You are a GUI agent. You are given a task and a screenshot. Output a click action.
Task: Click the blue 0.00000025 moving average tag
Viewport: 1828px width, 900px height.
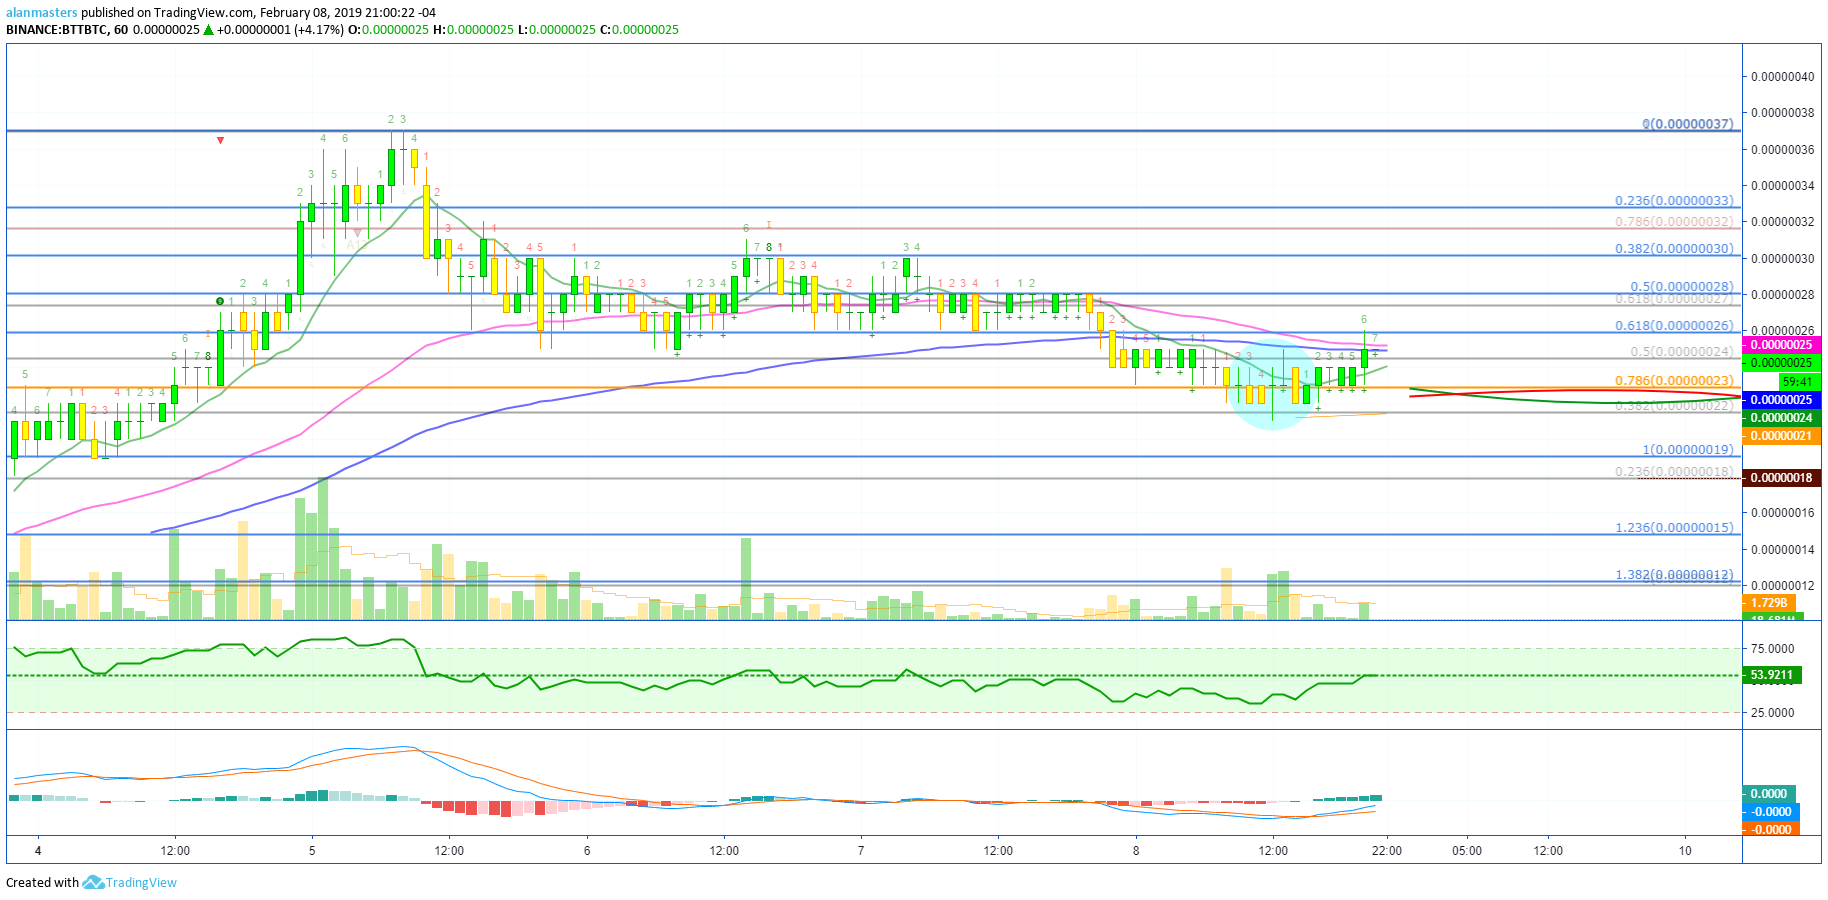click(1781, 400)
